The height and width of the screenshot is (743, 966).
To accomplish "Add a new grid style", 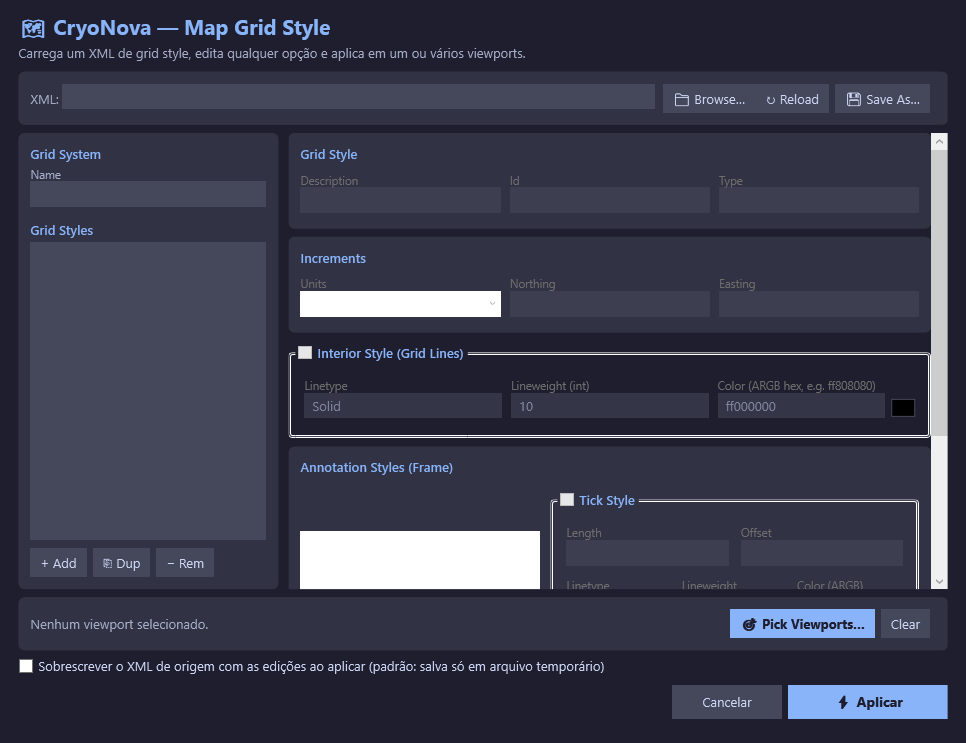I will point(59,563).
